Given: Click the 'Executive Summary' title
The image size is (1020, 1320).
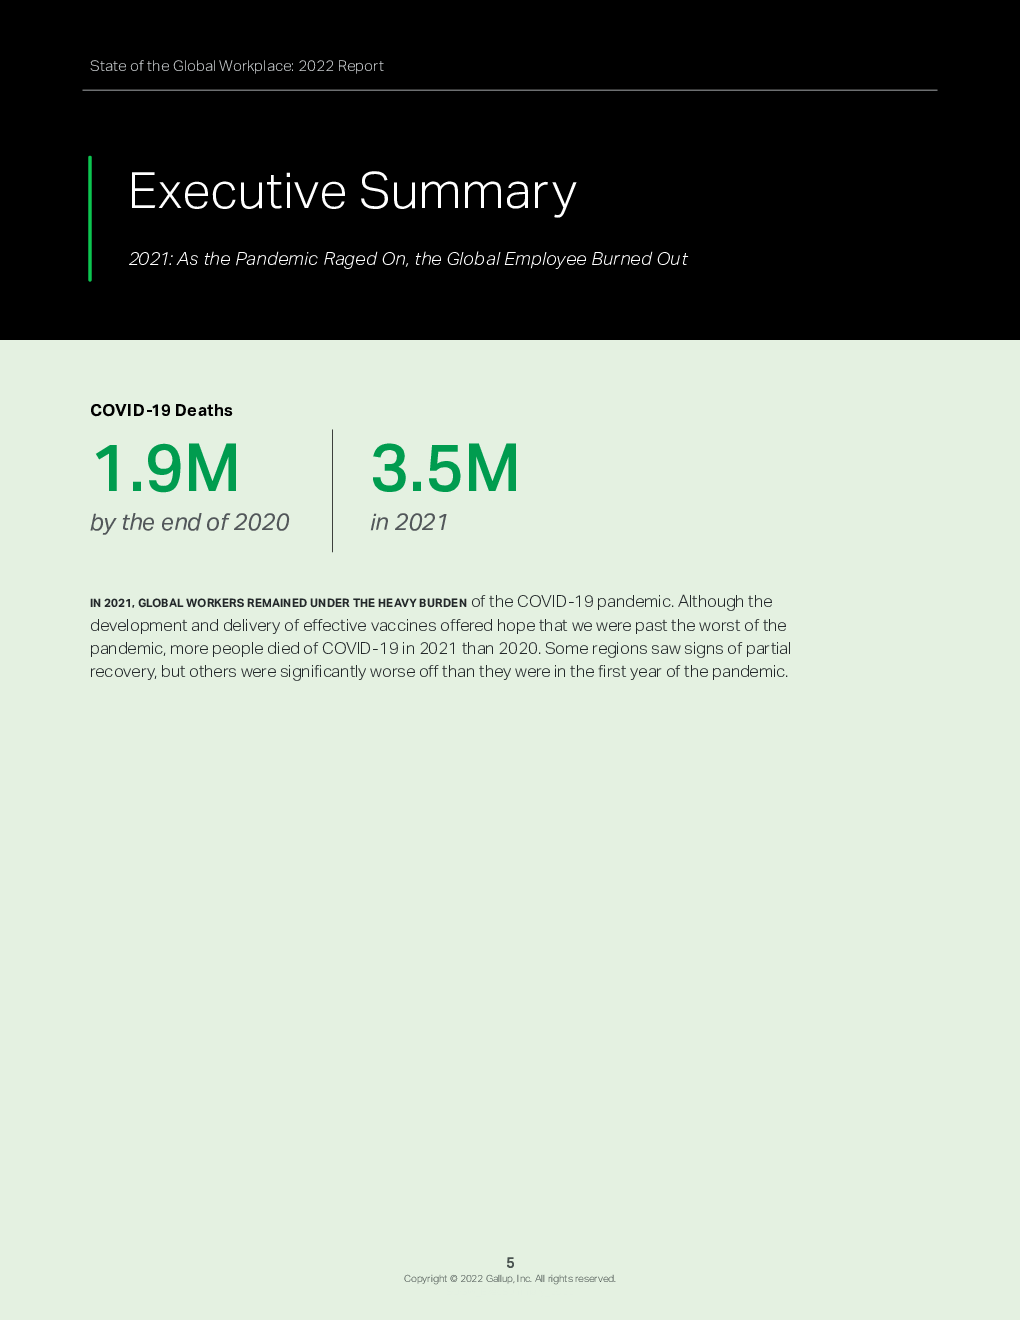Looking at the screenshot, I should pyautogui.click(x=352, y=191).
